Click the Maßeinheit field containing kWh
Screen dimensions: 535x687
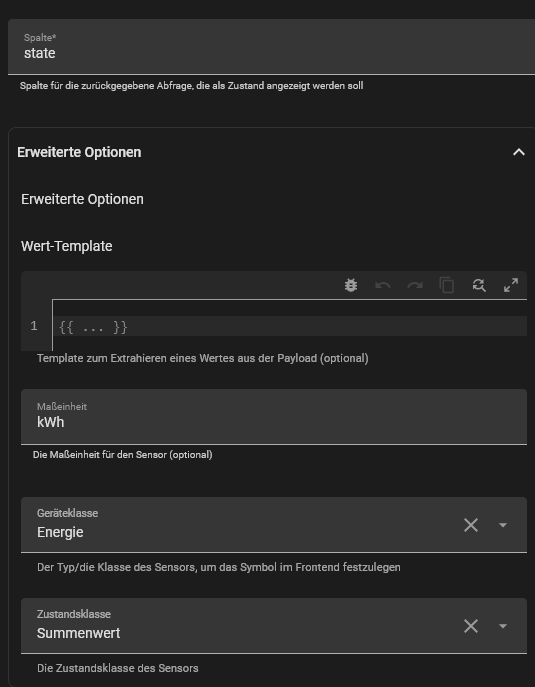pos(274,417)
